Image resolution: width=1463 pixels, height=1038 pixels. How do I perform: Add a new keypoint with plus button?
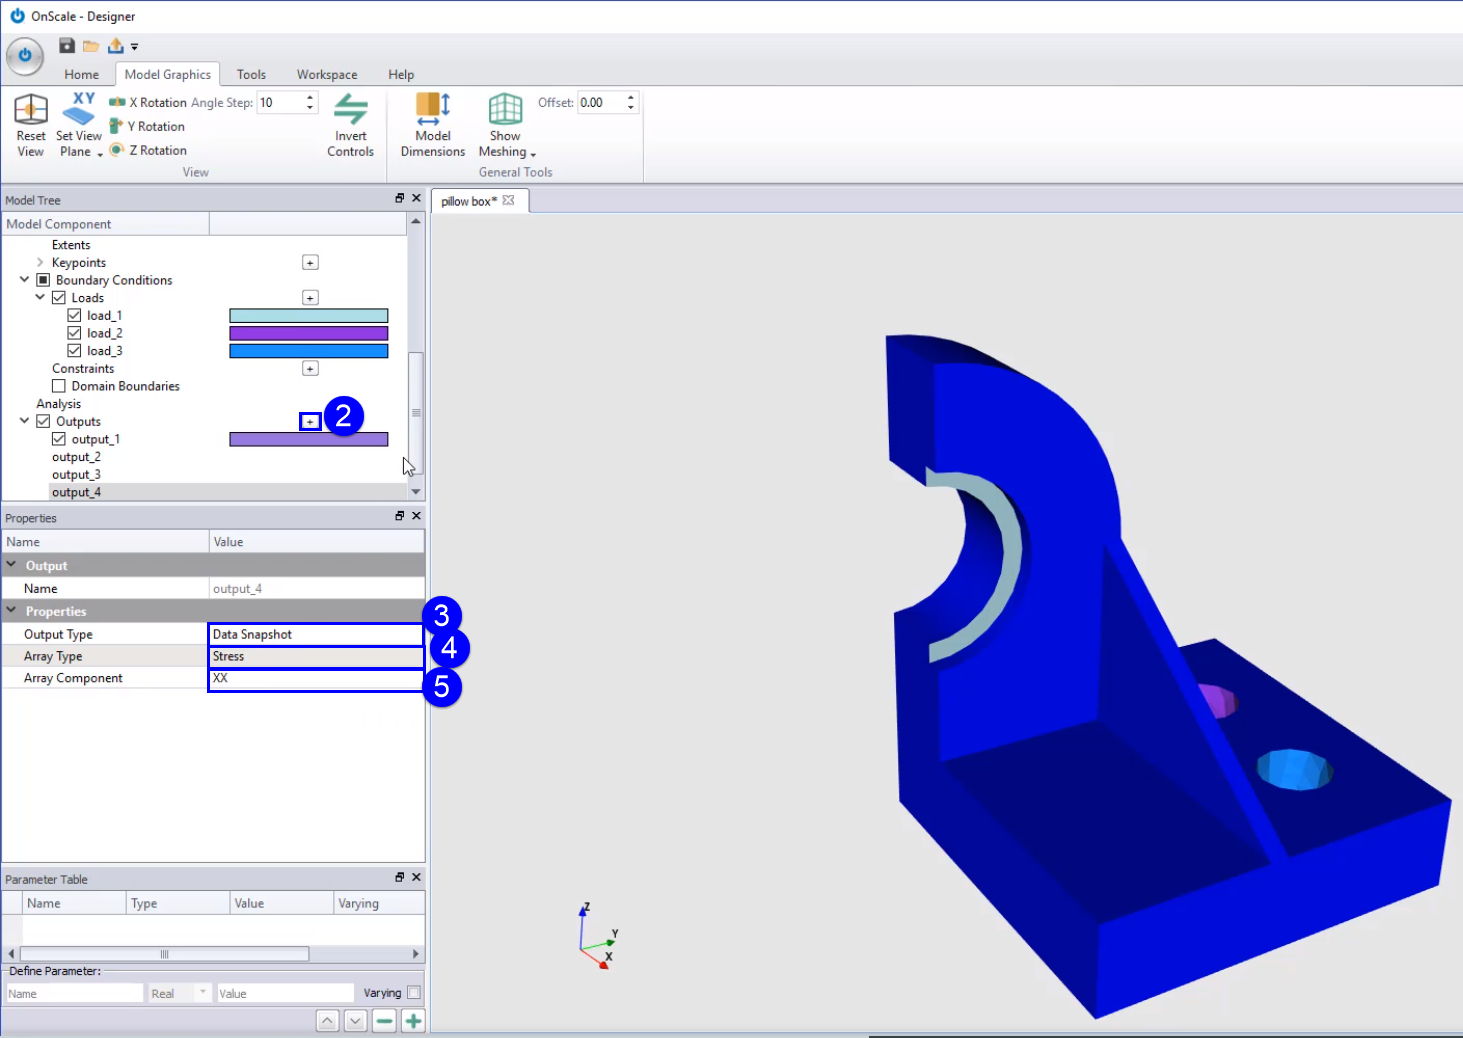point(310,263)
